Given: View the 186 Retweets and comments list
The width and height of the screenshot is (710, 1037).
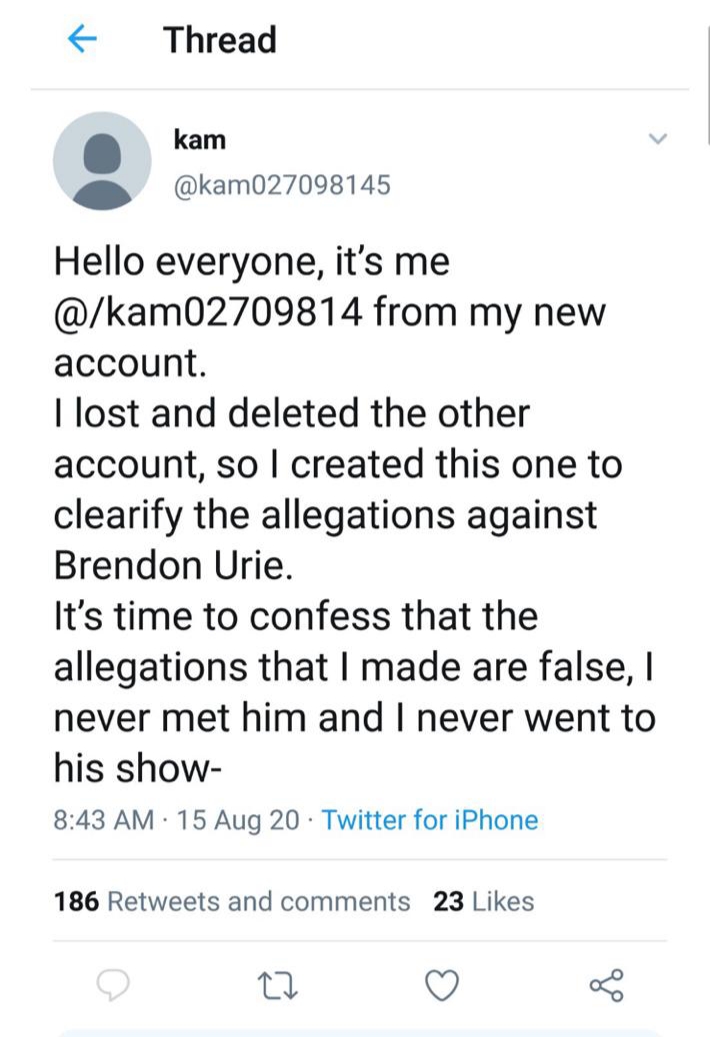Looking at the screenshot, I should tap(232, 901).
